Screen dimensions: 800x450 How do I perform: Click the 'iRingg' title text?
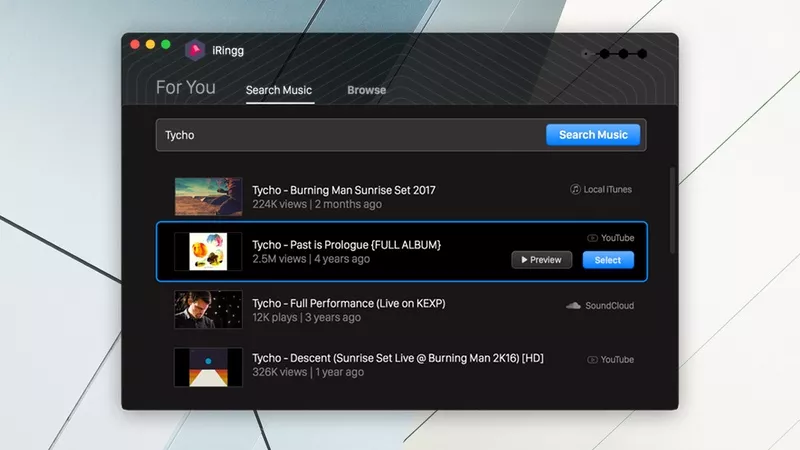(228, 51)
